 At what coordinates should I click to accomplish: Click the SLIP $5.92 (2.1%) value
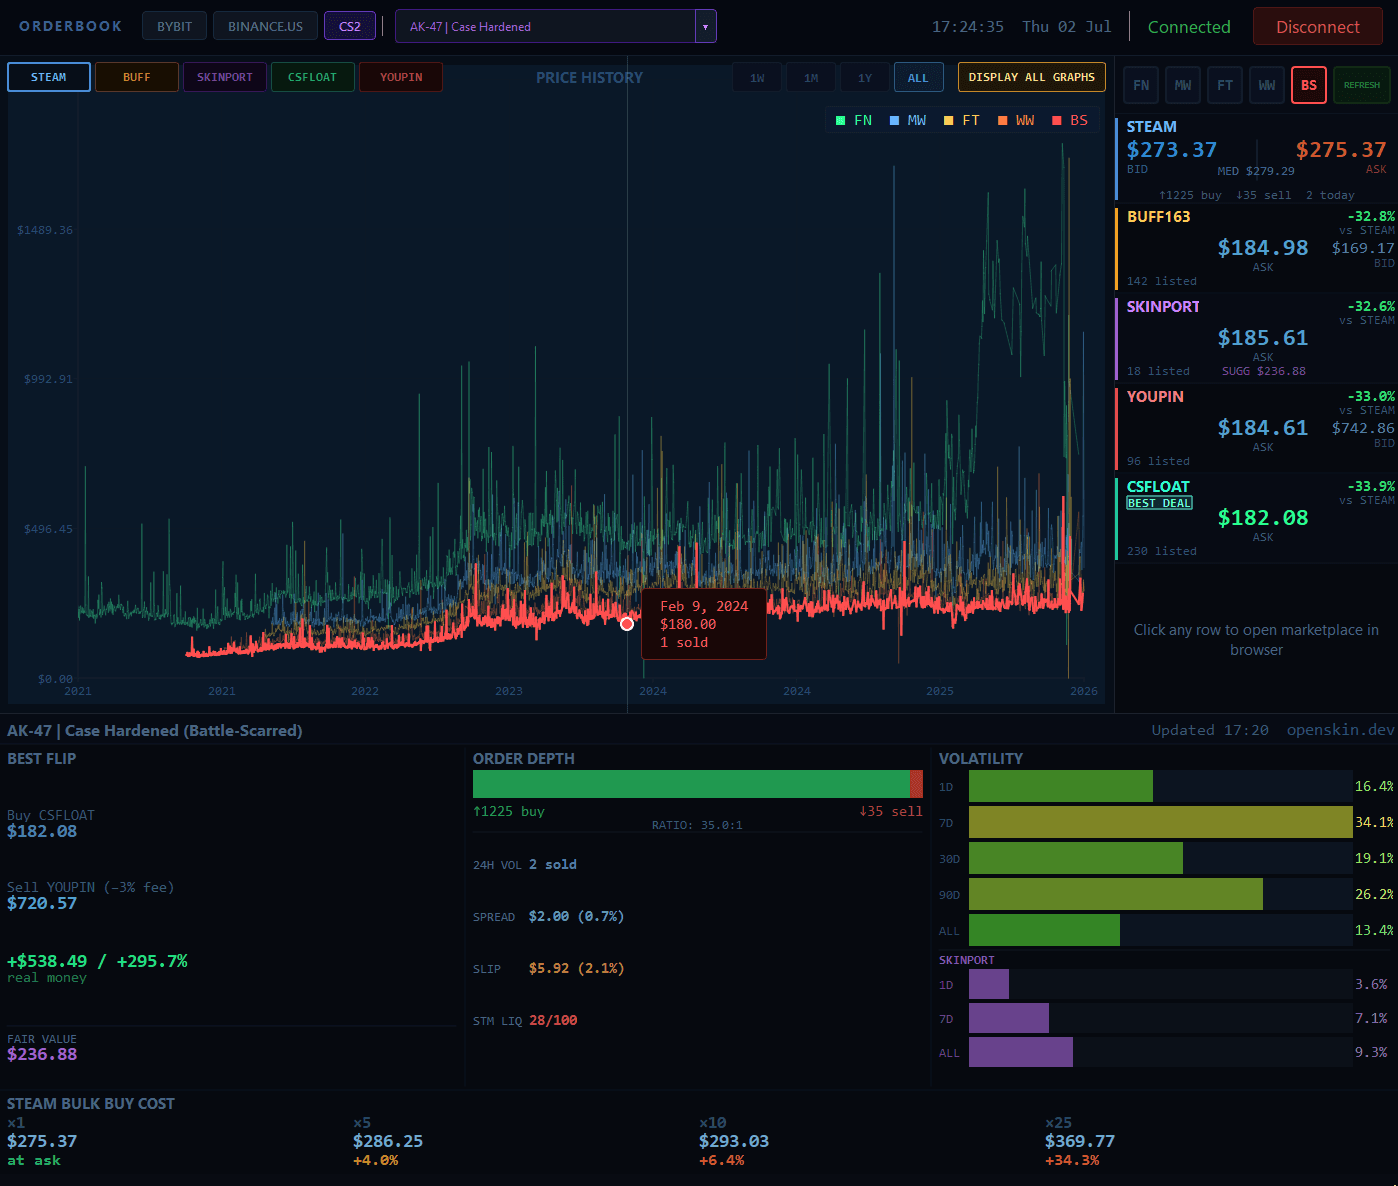[x=576, y=968]
